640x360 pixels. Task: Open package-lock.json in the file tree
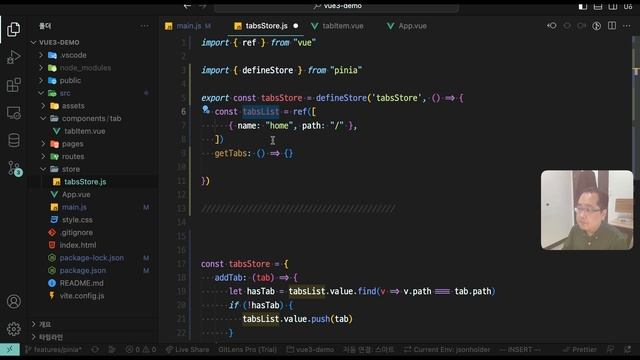click(92, 258)
